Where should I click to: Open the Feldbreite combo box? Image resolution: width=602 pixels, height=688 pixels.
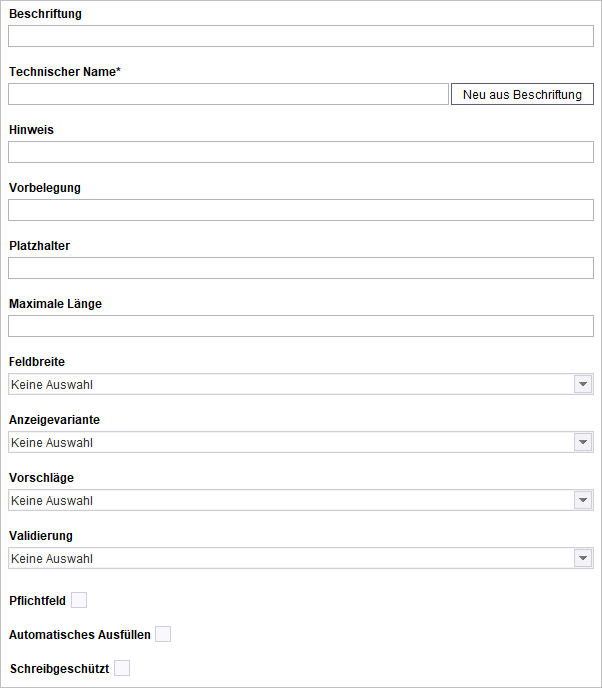[301, 384]
